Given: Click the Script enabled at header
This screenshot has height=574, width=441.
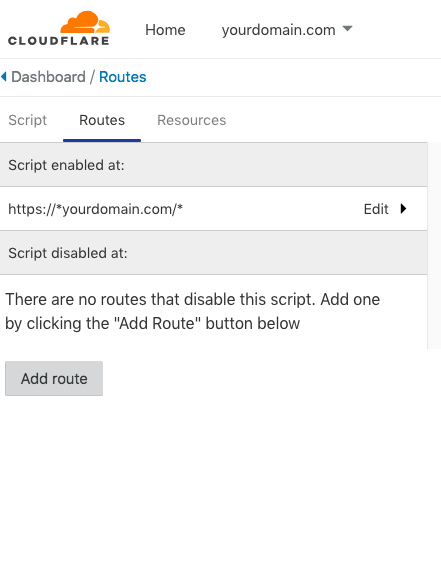Looking at the screenshot, I should click(213, 165).
